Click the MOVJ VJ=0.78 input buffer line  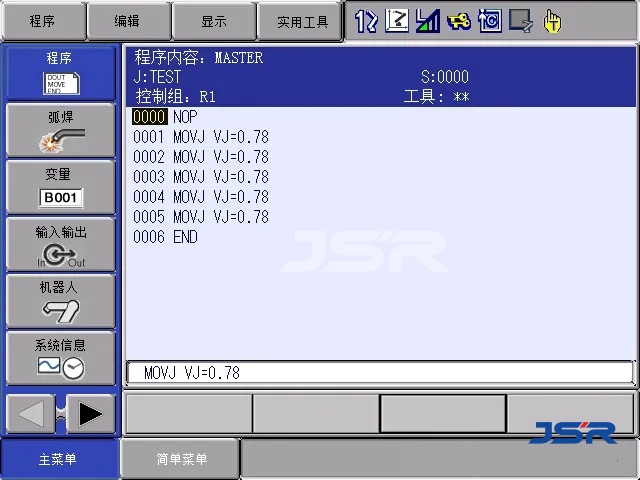(380, 373)
